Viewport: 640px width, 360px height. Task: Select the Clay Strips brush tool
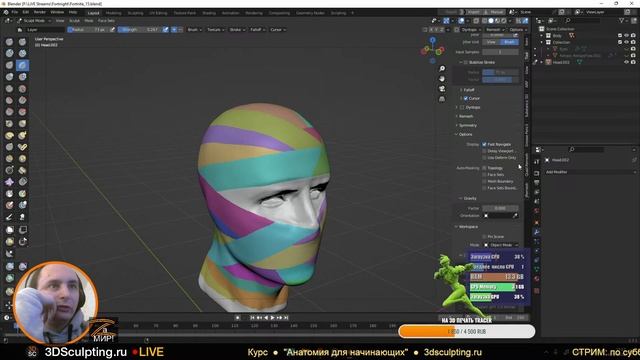[x=22, y=53]
